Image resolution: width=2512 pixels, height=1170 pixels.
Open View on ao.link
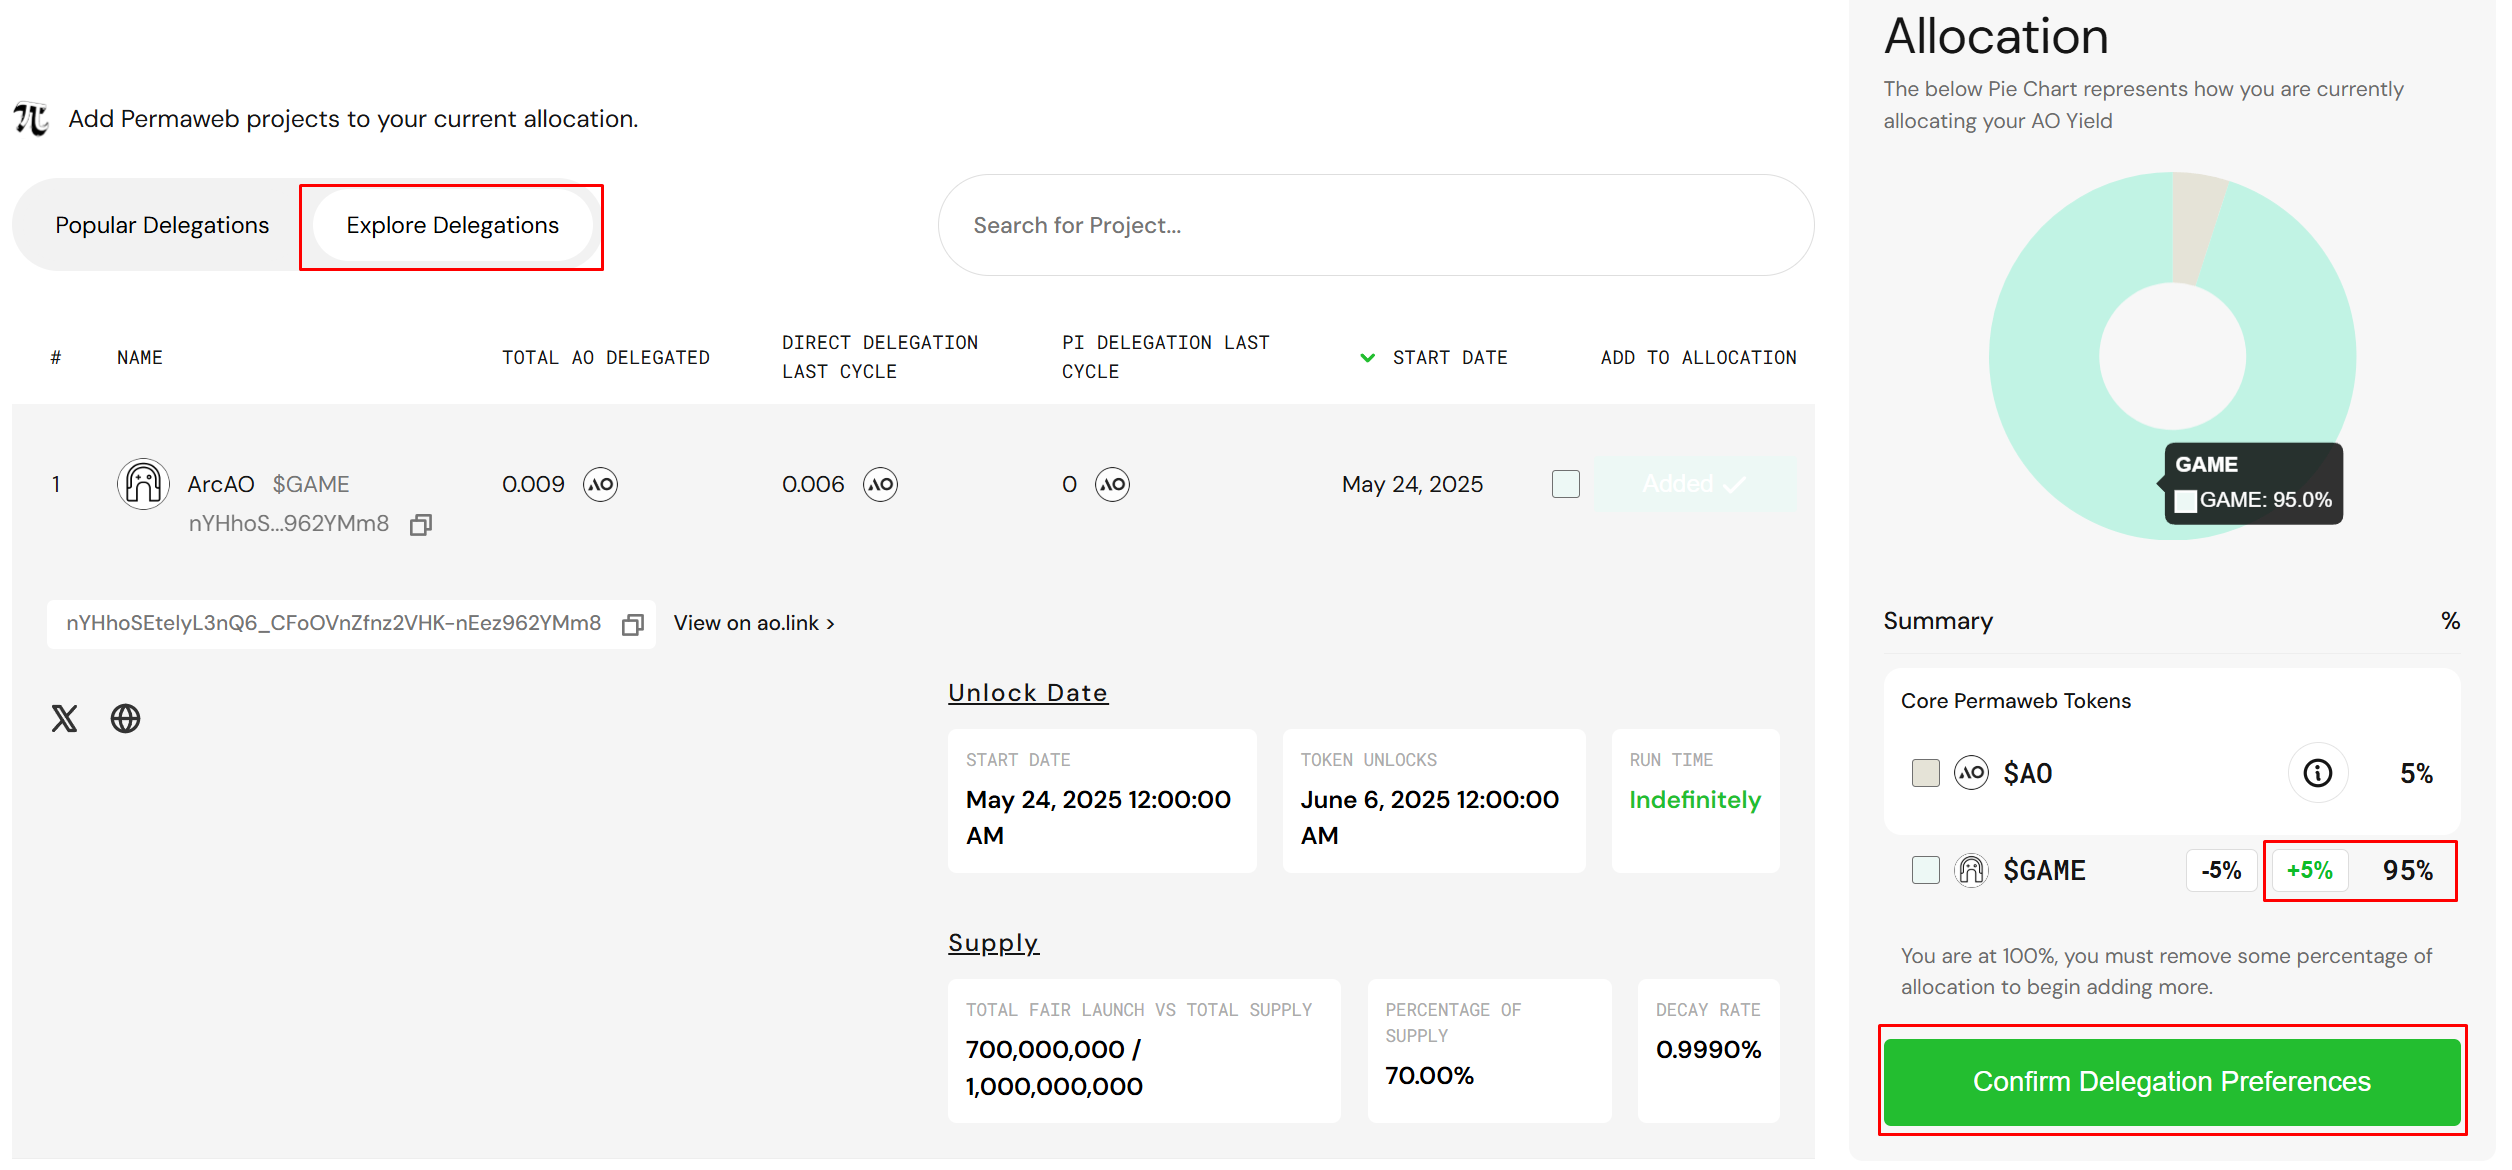click(x=752, y=622)
